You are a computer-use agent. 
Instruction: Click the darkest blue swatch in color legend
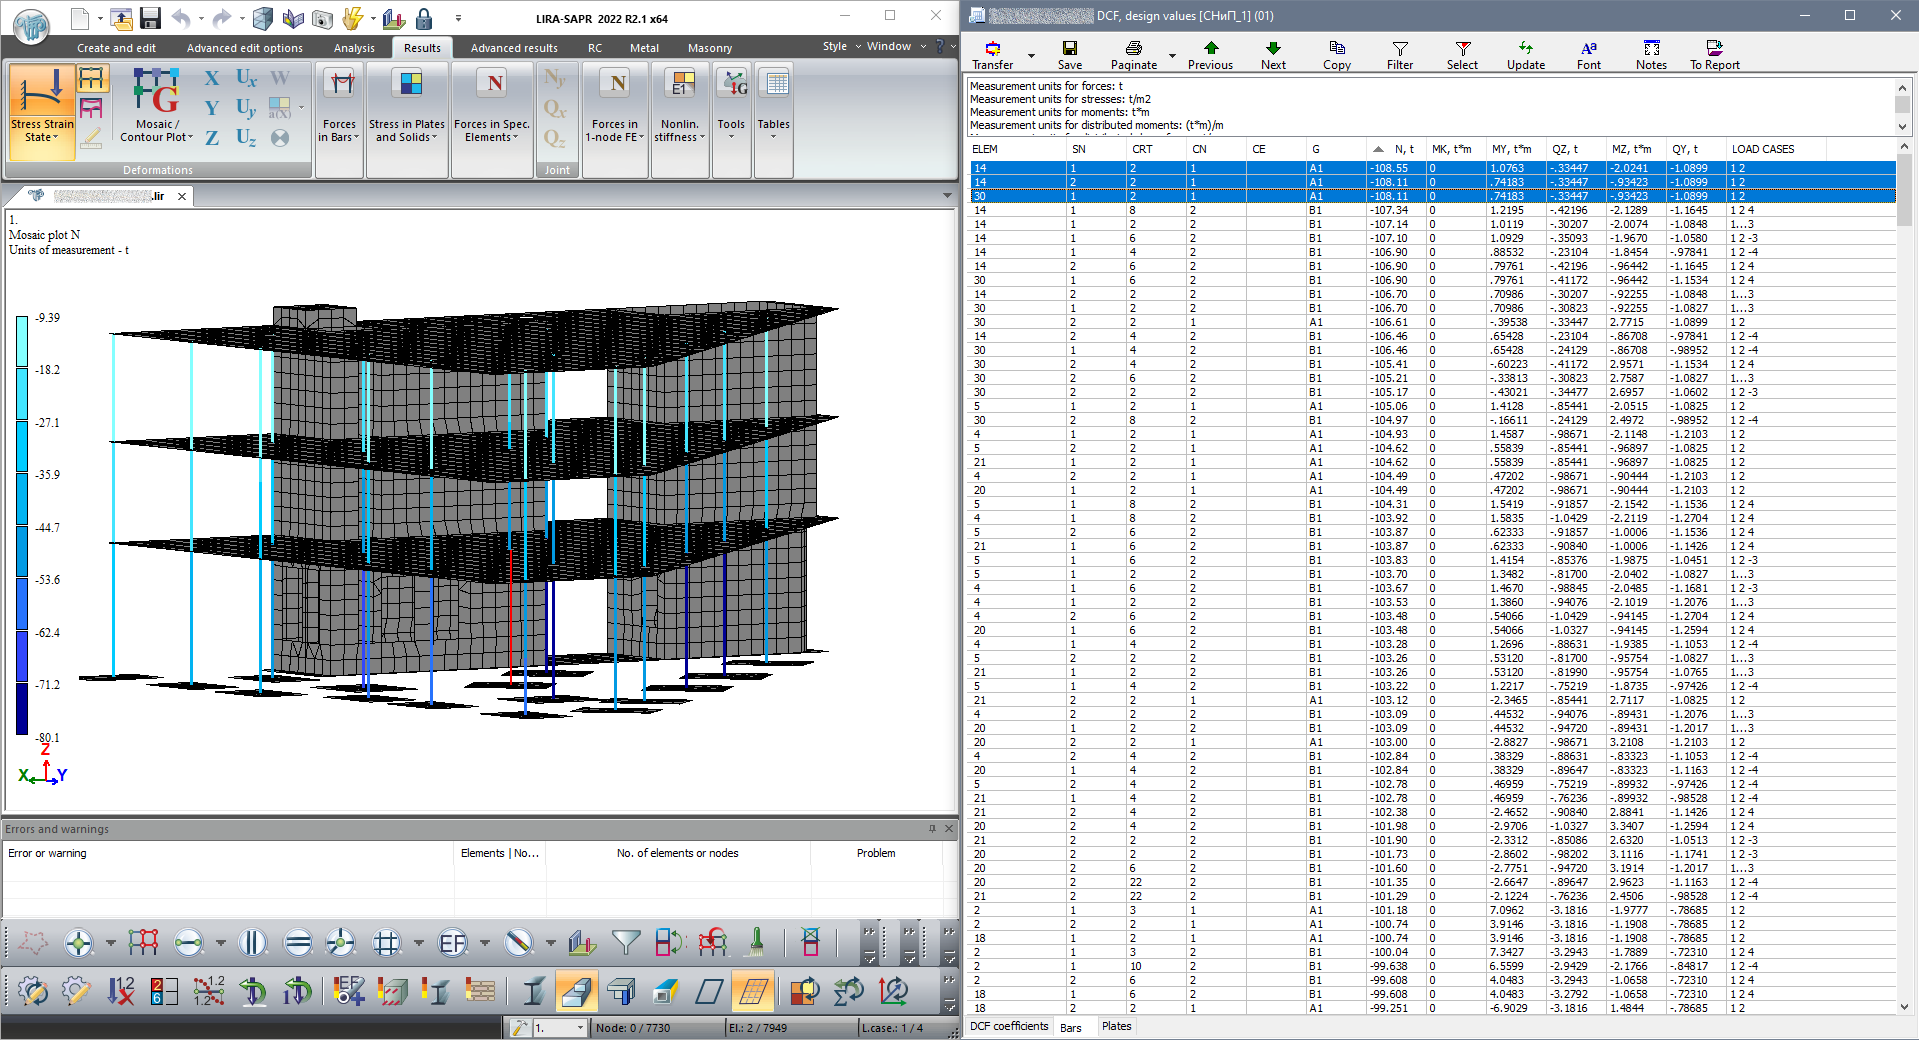22,710
